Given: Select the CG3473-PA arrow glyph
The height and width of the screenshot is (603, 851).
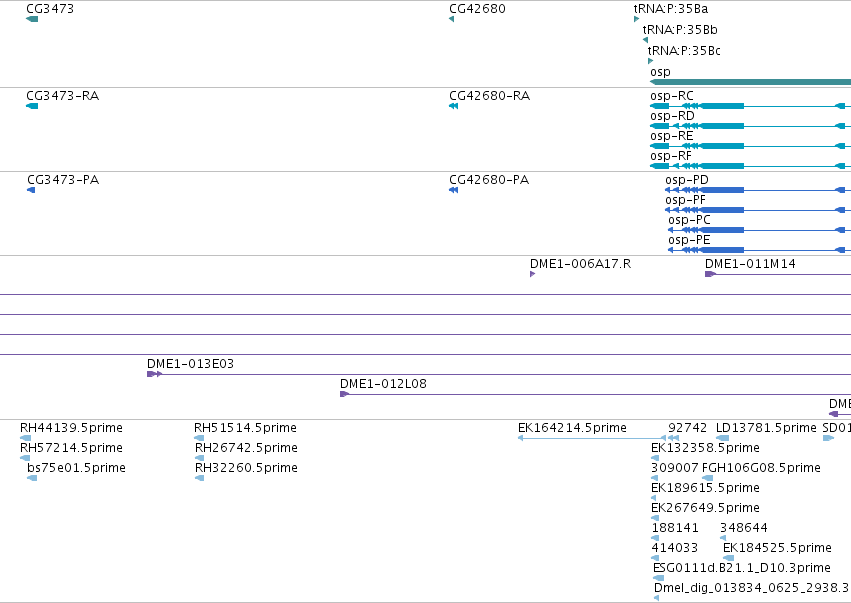Looking at the screenshot, I should 31,190.
